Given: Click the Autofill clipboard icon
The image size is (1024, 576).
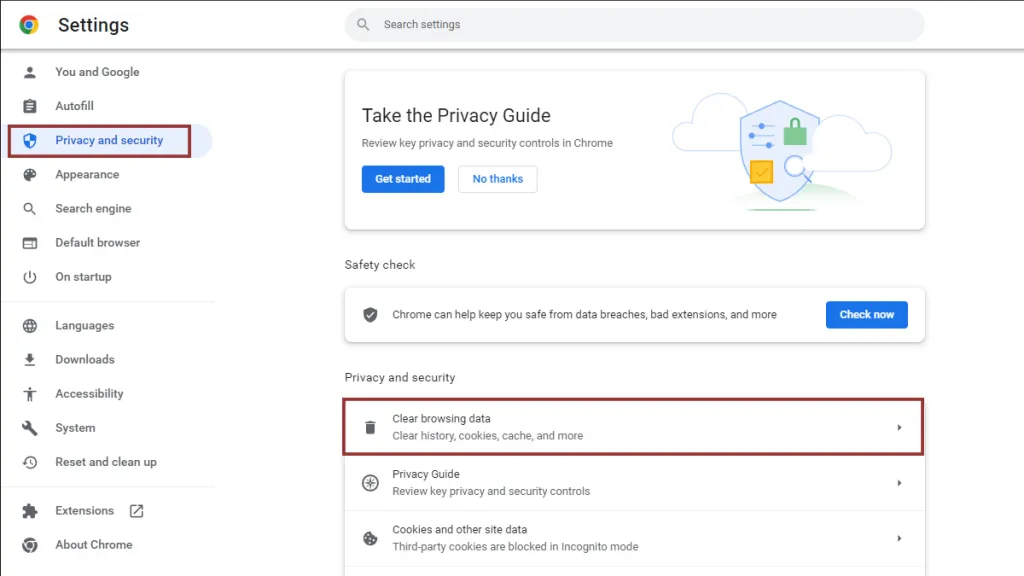Looking at the screenshot, I should [29, 106].
